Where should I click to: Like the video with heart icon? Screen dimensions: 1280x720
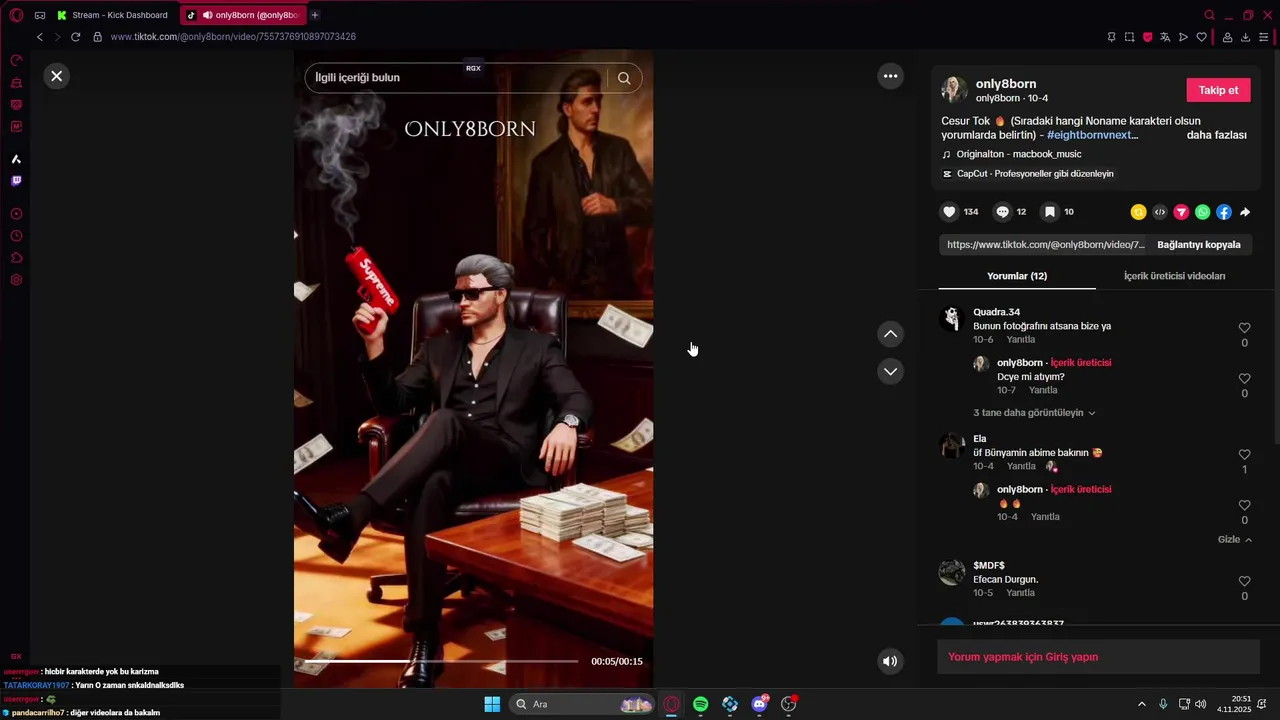pyautogui.click(x=949, y=212)
